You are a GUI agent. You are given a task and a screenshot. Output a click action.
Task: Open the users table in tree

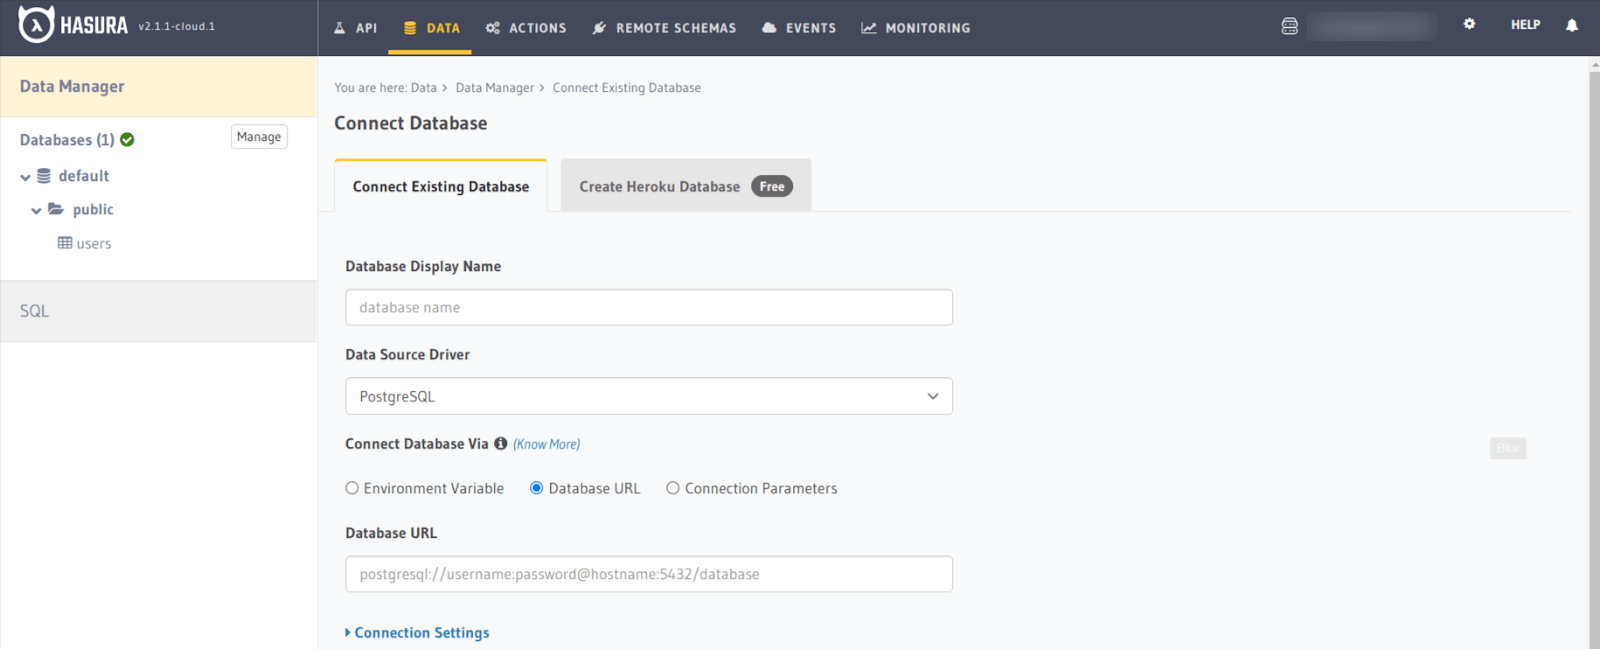[x=94, y=243]
